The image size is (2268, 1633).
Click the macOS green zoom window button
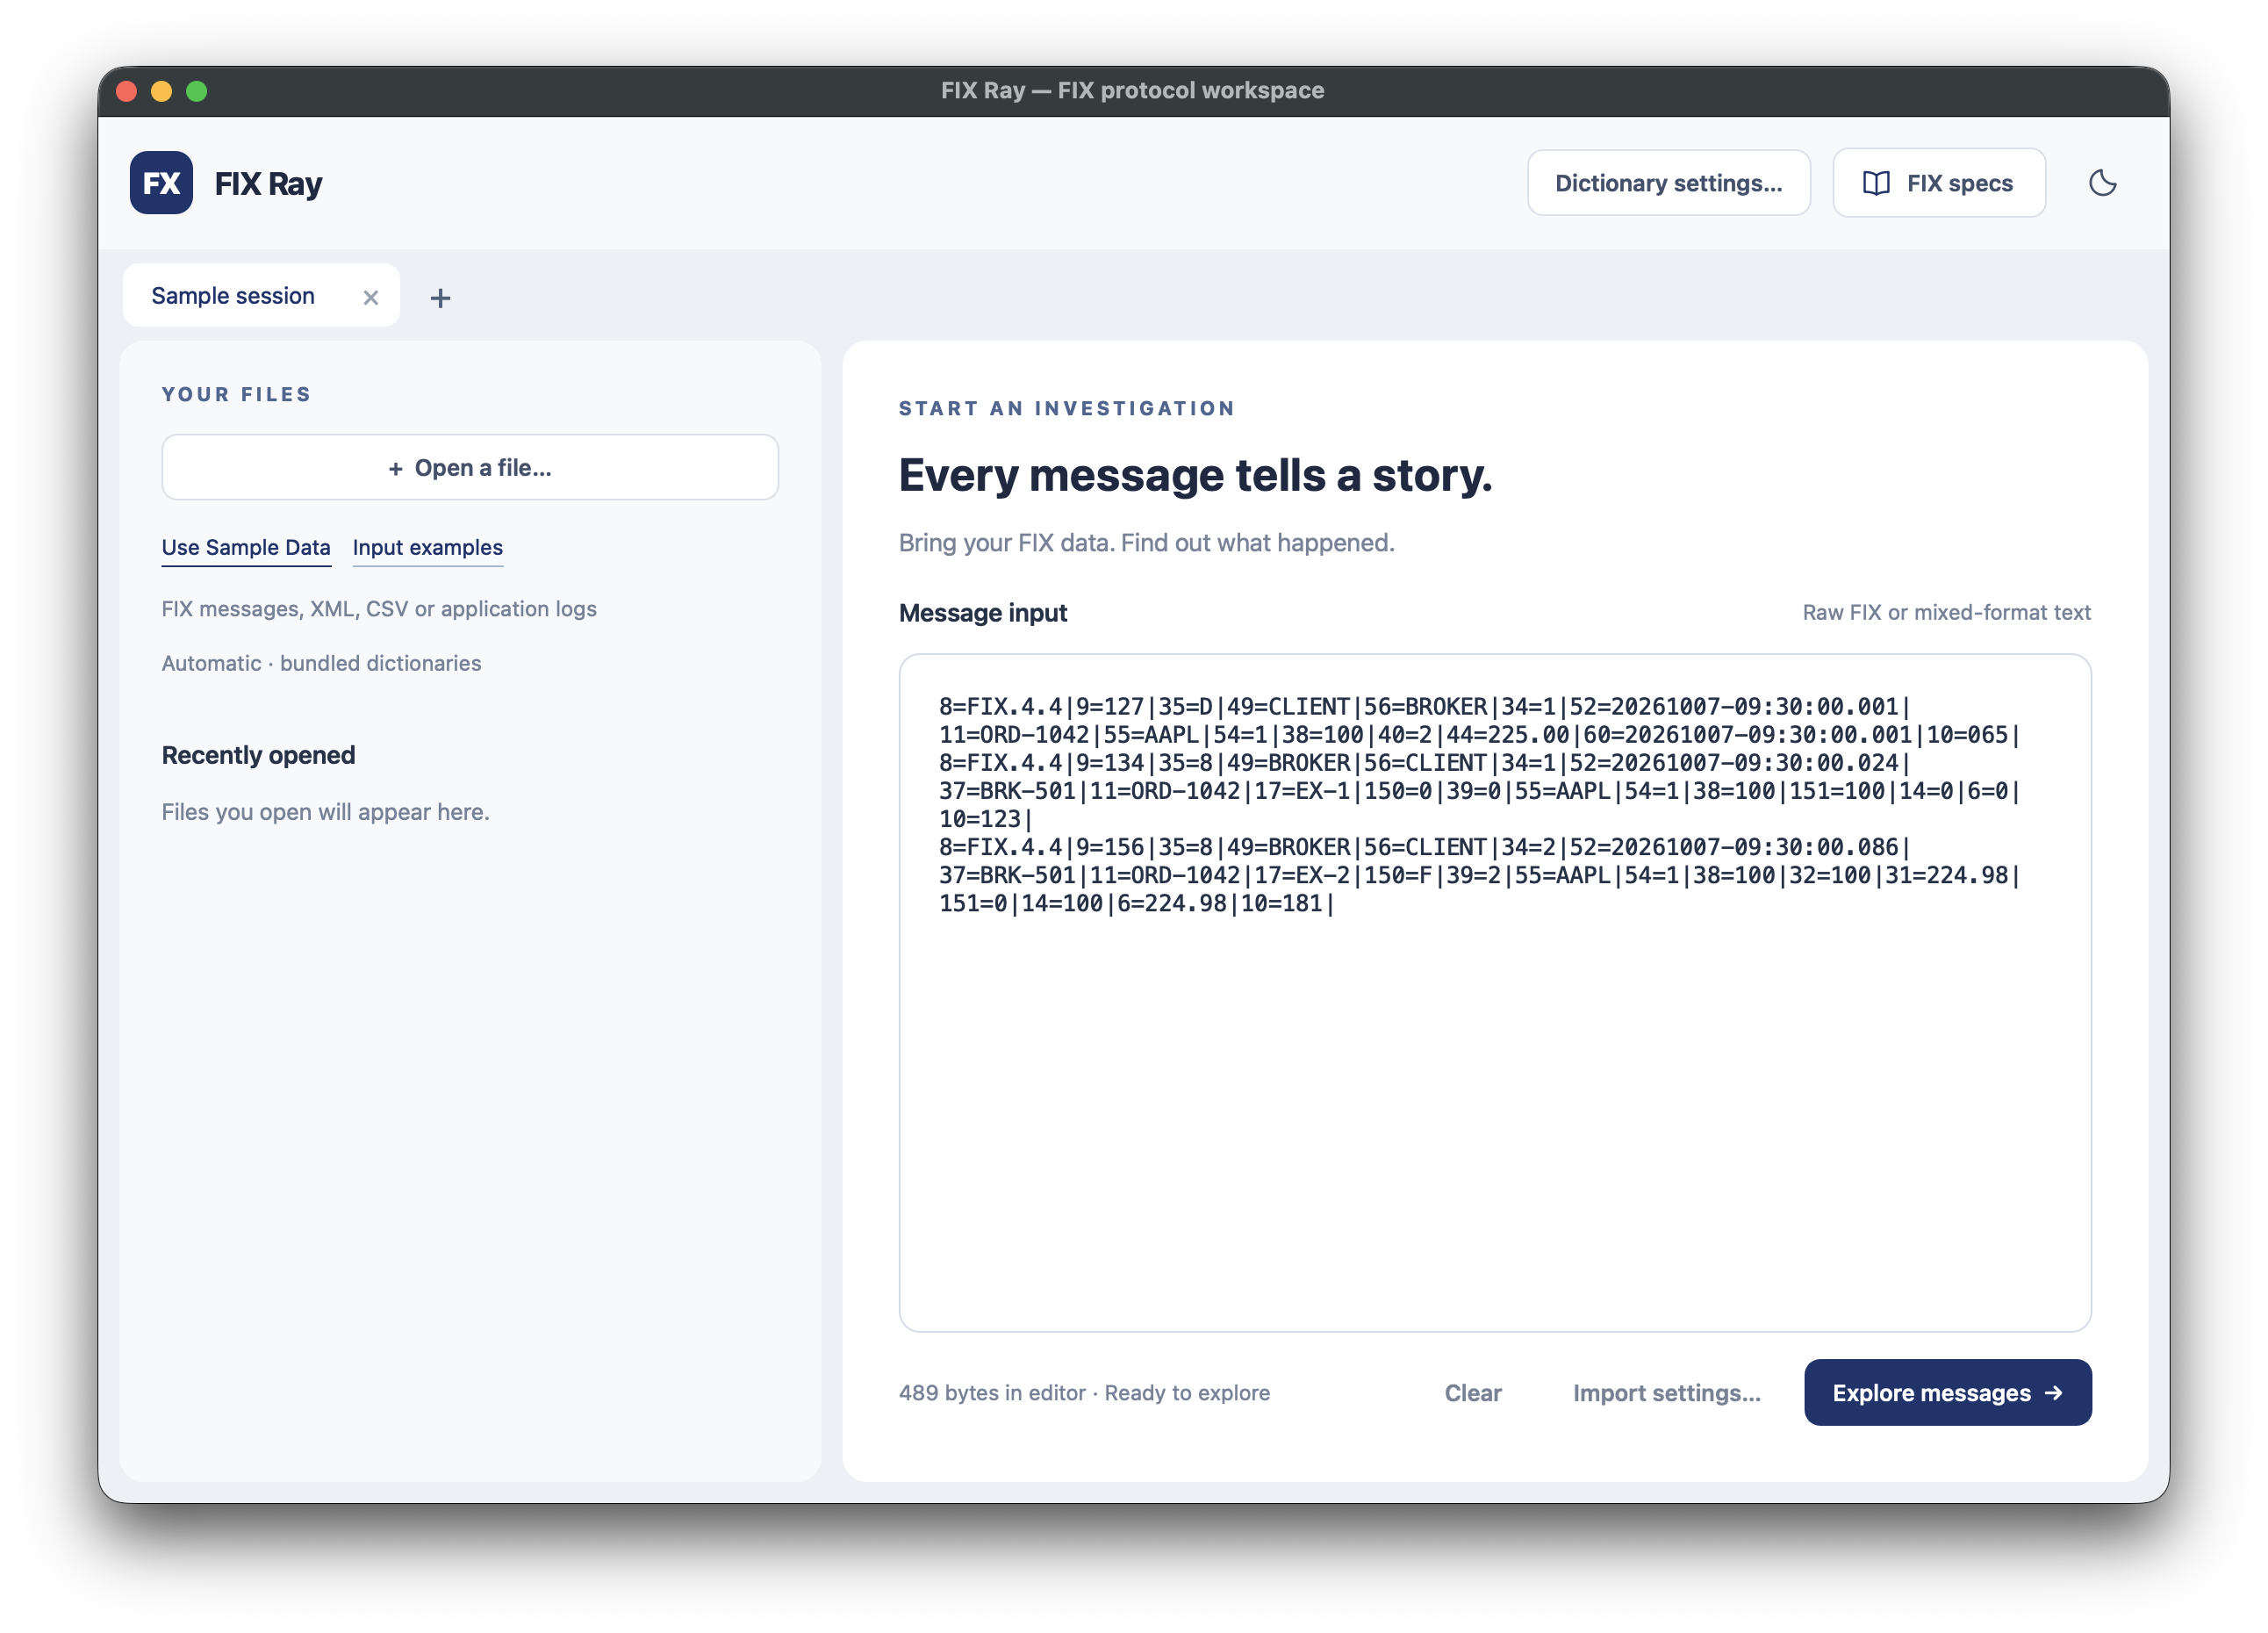coord(197,91)
